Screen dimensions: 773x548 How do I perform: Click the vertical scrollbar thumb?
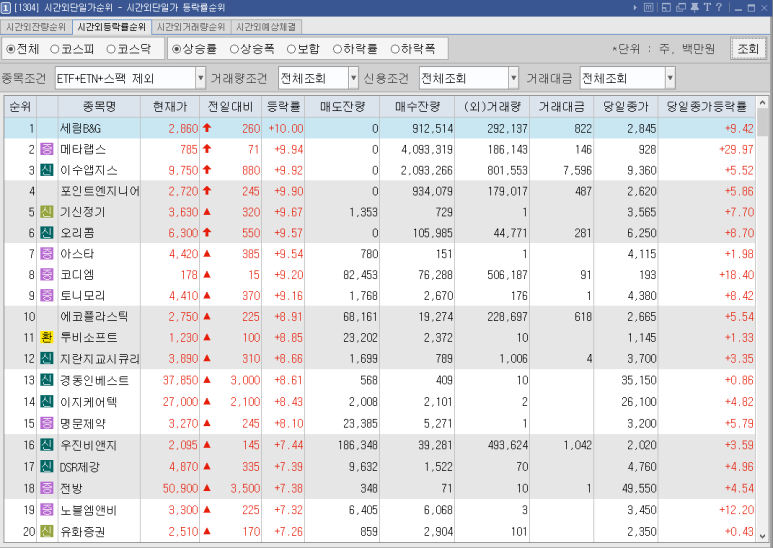pos(762,122)
